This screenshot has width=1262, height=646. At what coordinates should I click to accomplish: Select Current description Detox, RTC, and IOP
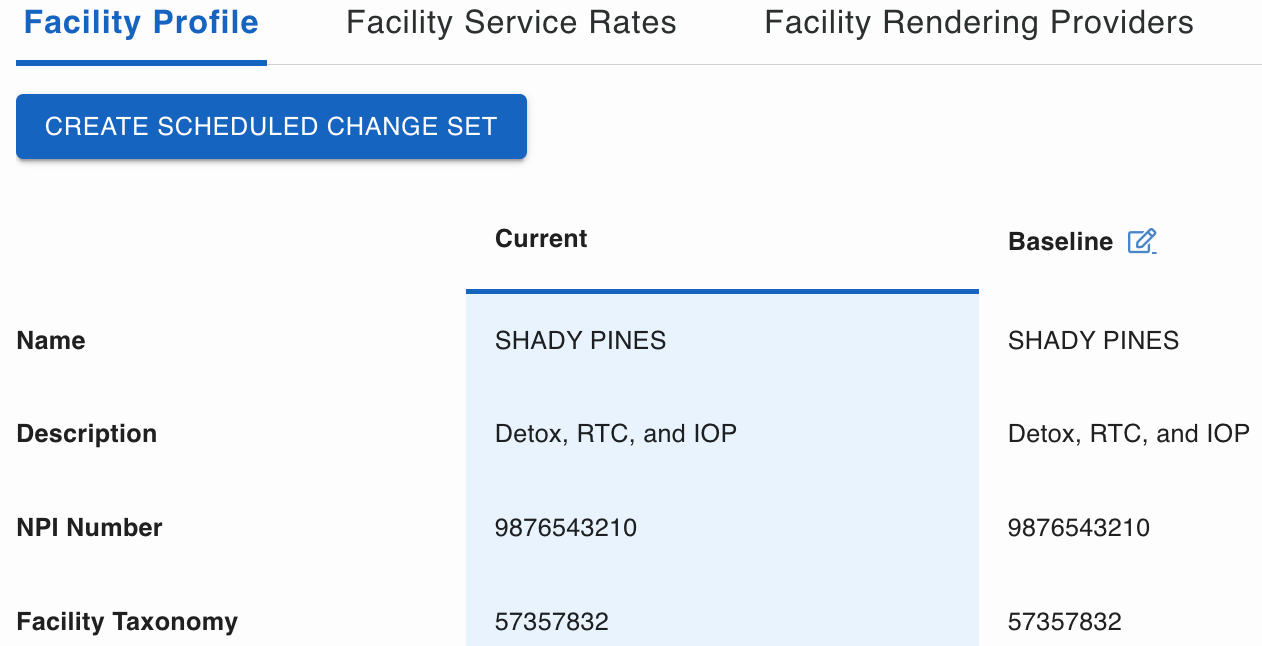pyautogui.click(x=615, y=434)
